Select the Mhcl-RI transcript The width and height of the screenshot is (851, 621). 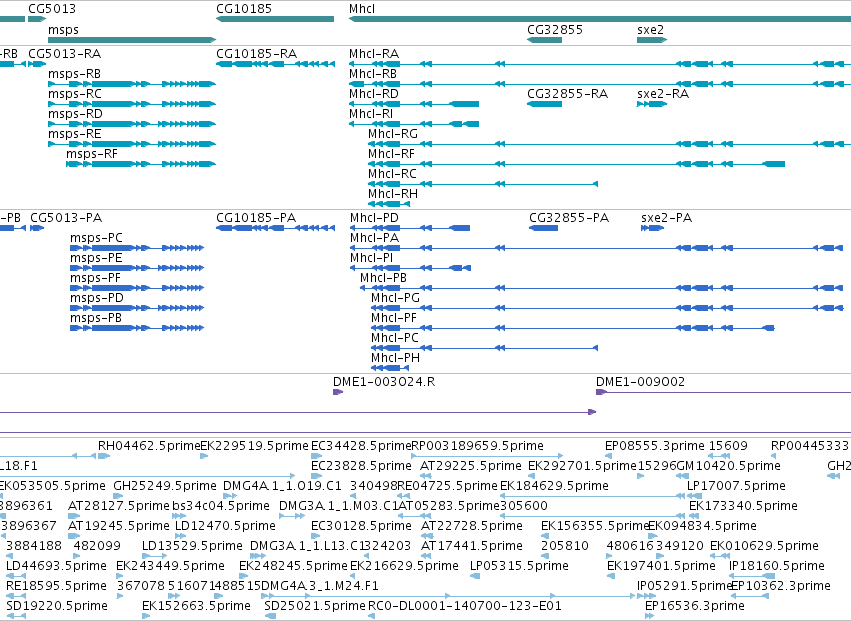tap(371, 114)
